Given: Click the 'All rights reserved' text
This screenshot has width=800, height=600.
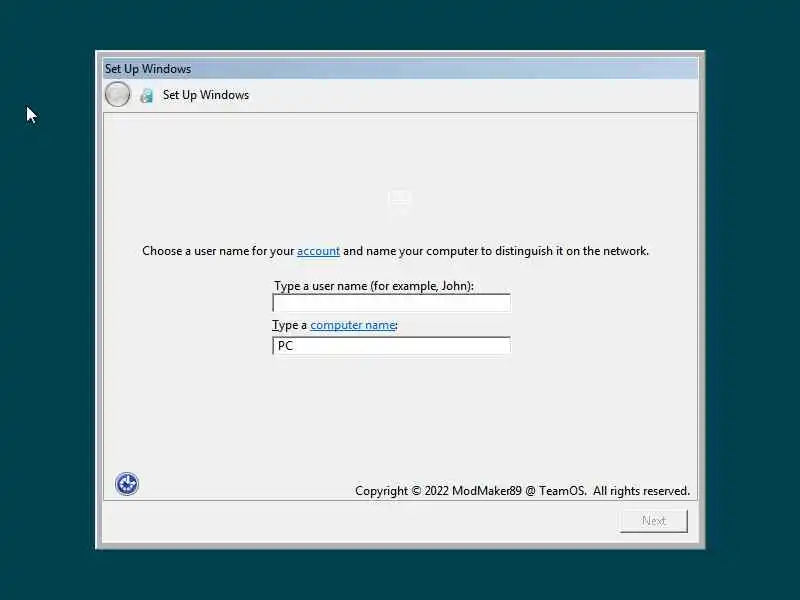Looking at the screenshot, I should pyautogui.click(x=641, y=491).
